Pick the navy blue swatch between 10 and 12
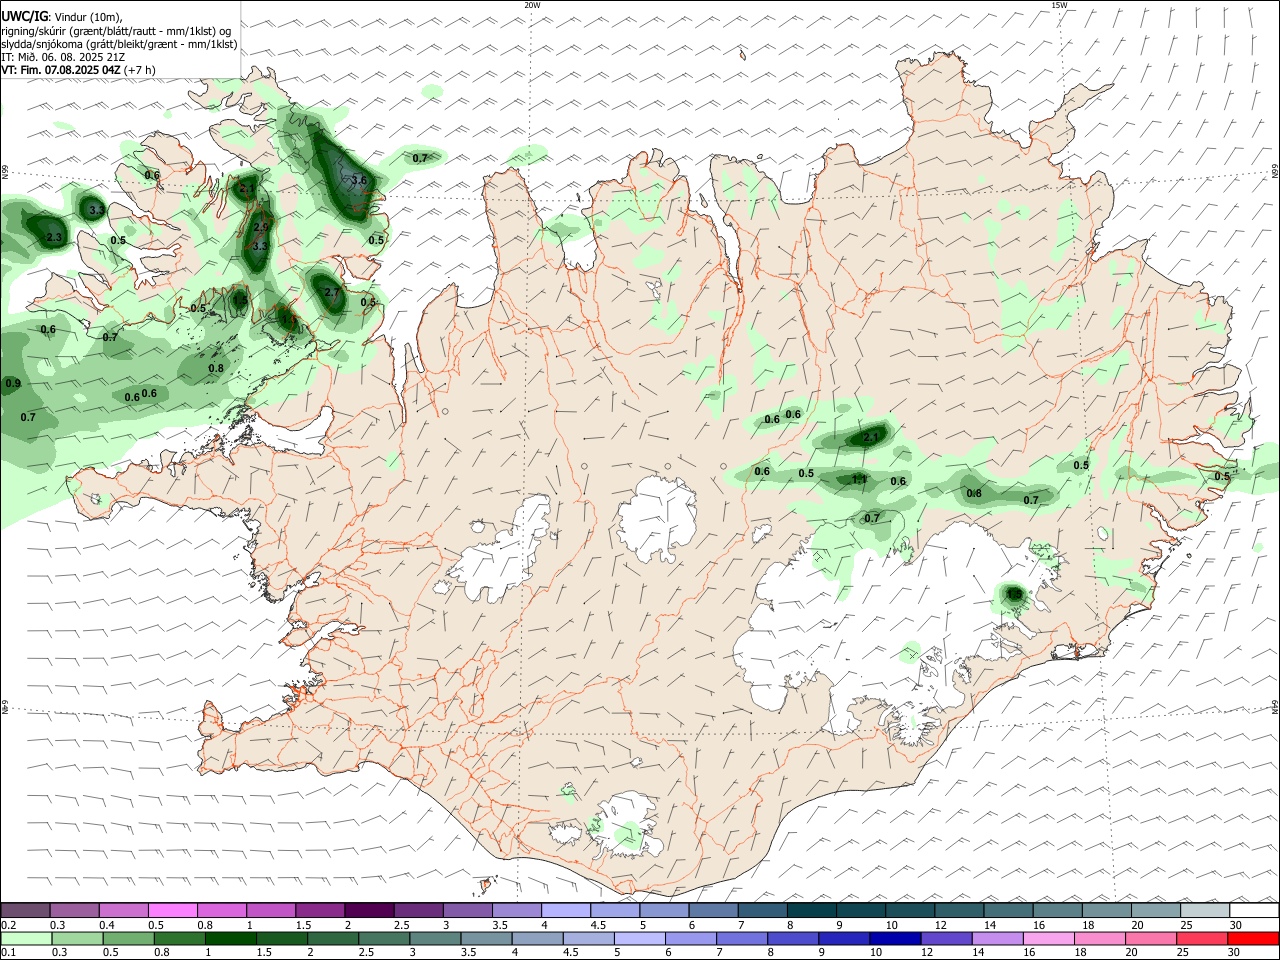Viewport: 1280px width, 960px height. [x=894, y=938]
